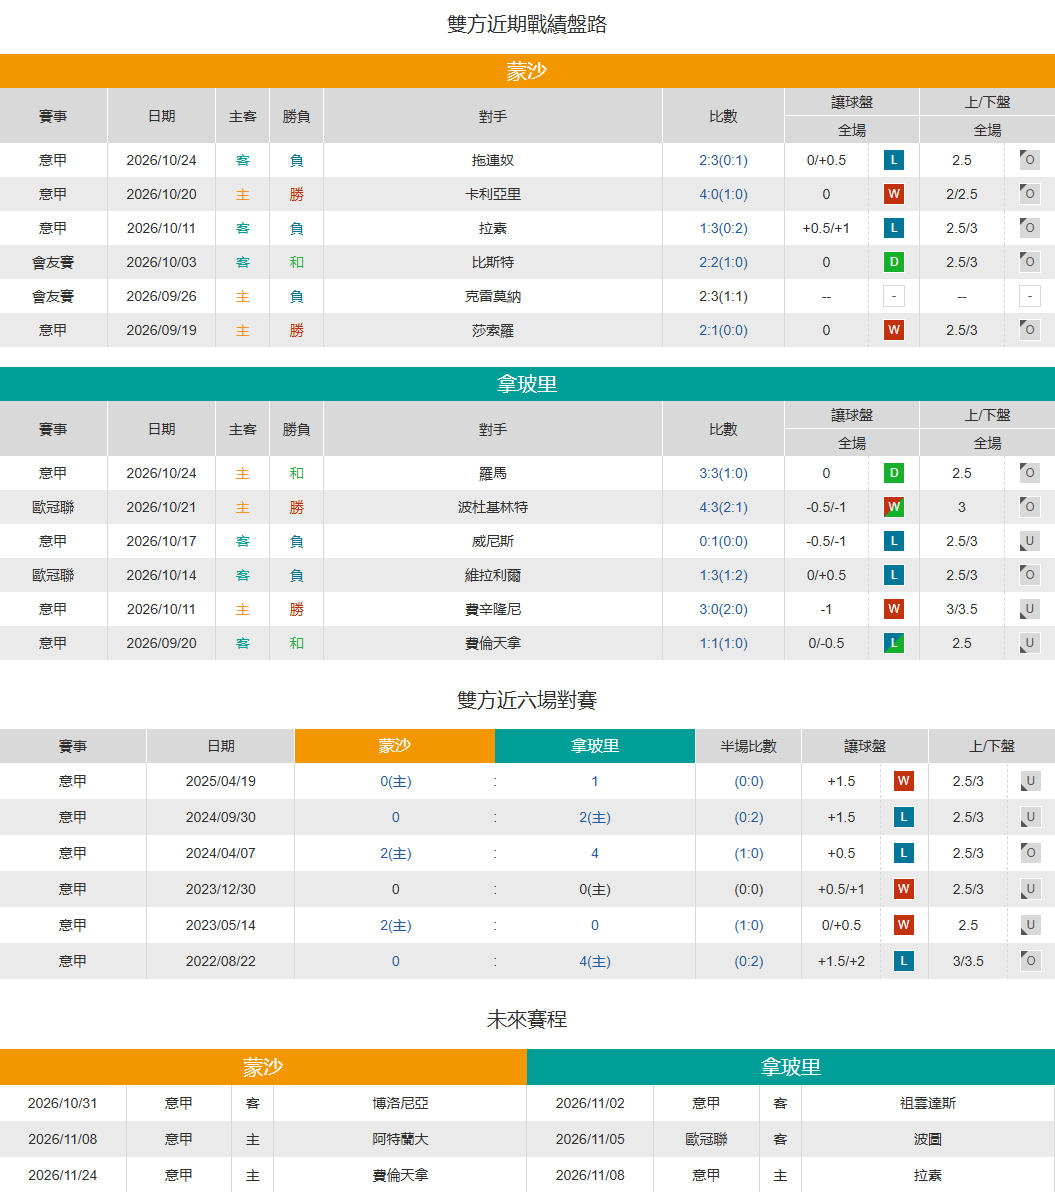
Task: Click the 蒙沙 header in 未來賽程 section
Action: (263, 1067)
